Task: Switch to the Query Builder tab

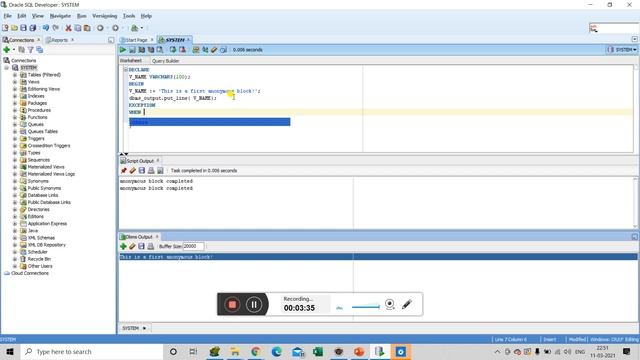Action: [165, 61]
